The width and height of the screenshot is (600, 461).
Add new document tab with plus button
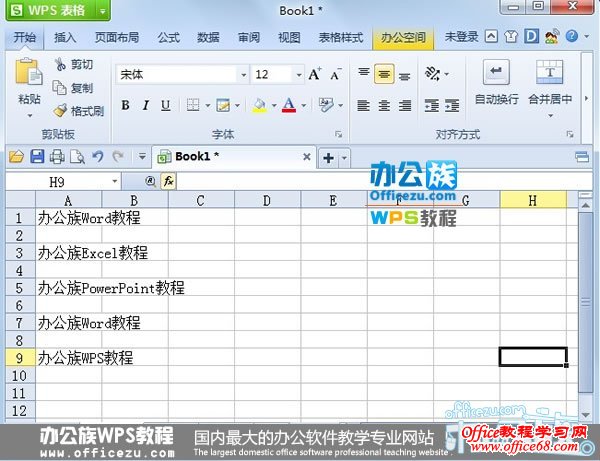[x=328, y=158]
